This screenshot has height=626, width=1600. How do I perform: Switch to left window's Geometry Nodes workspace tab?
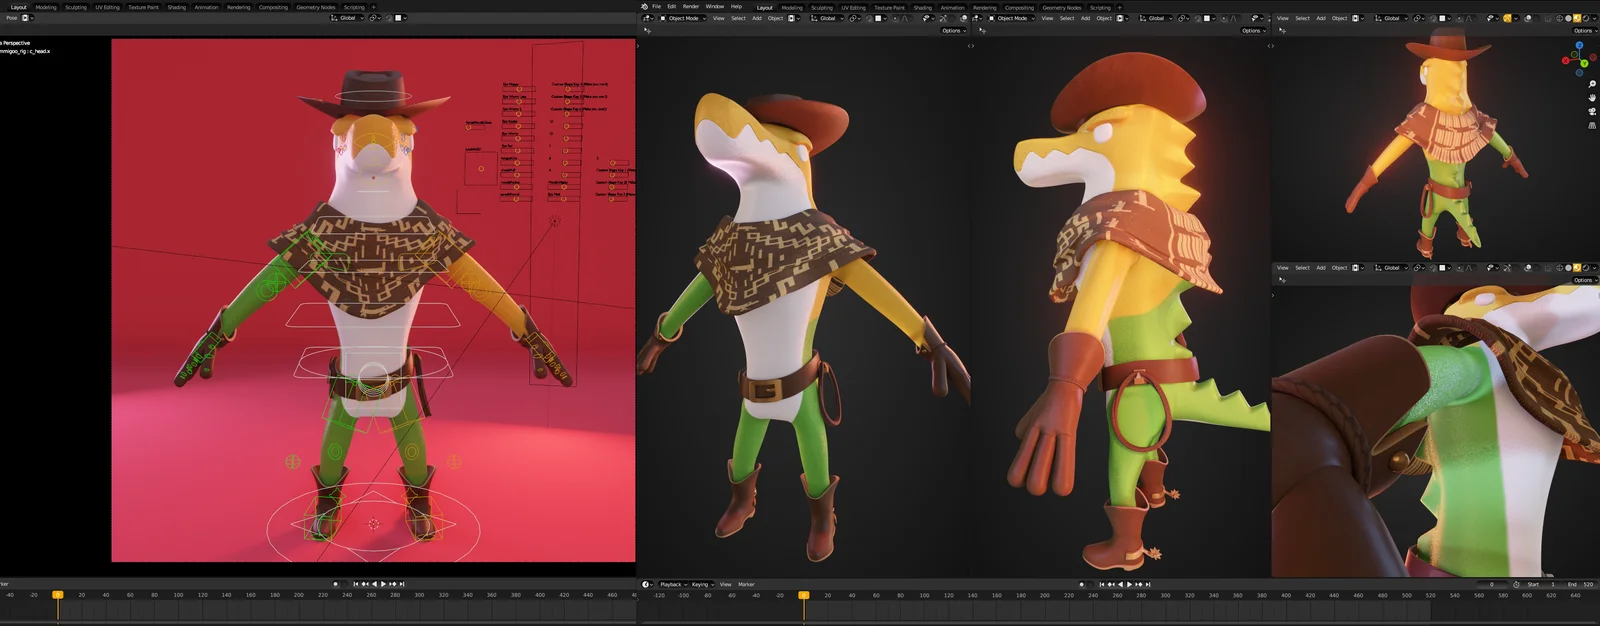click(315, 7)
